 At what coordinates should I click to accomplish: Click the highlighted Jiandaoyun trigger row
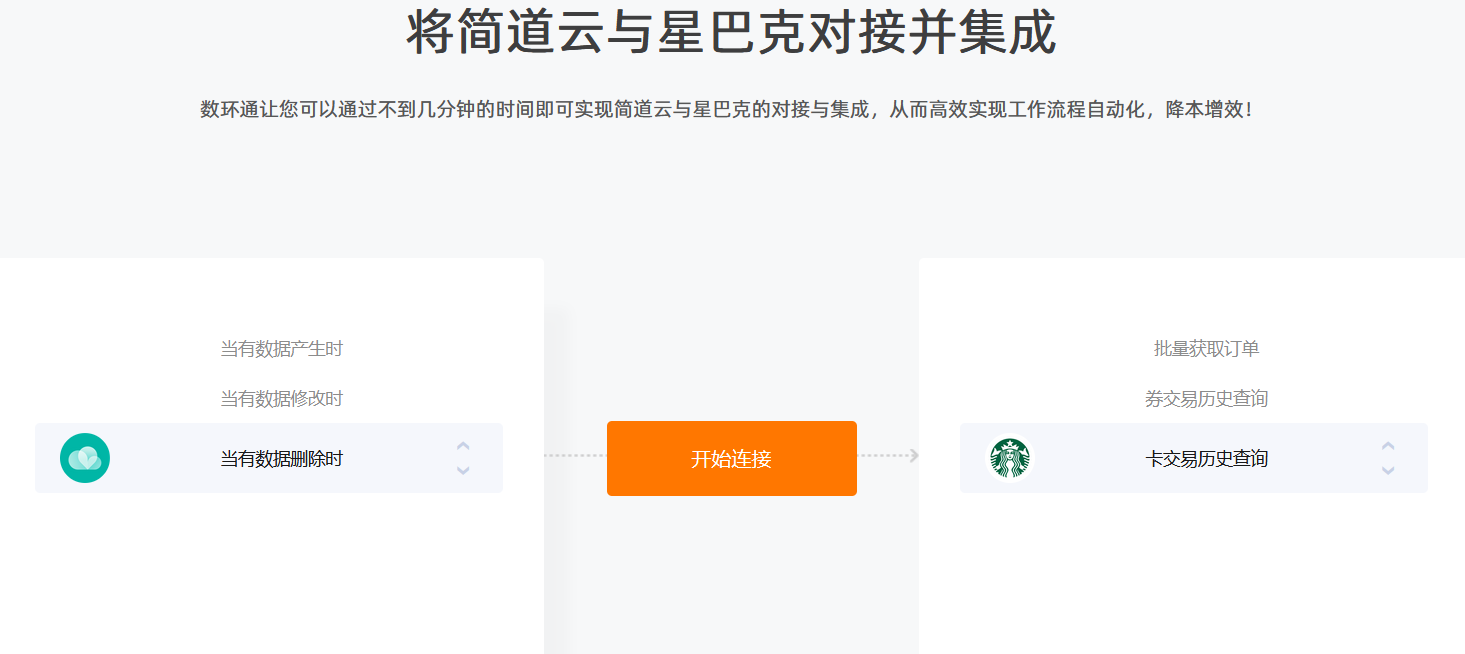point(269,458)
